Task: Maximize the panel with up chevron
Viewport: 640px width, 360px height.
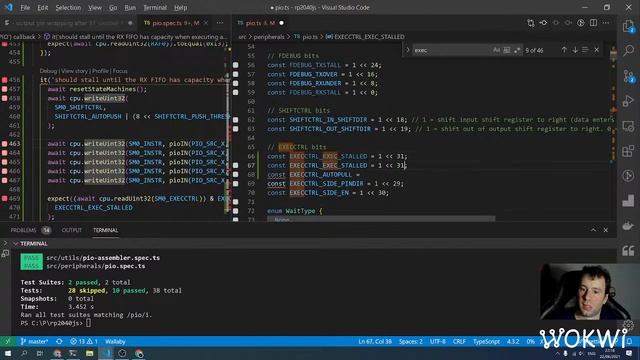Action: click(593, 230)
